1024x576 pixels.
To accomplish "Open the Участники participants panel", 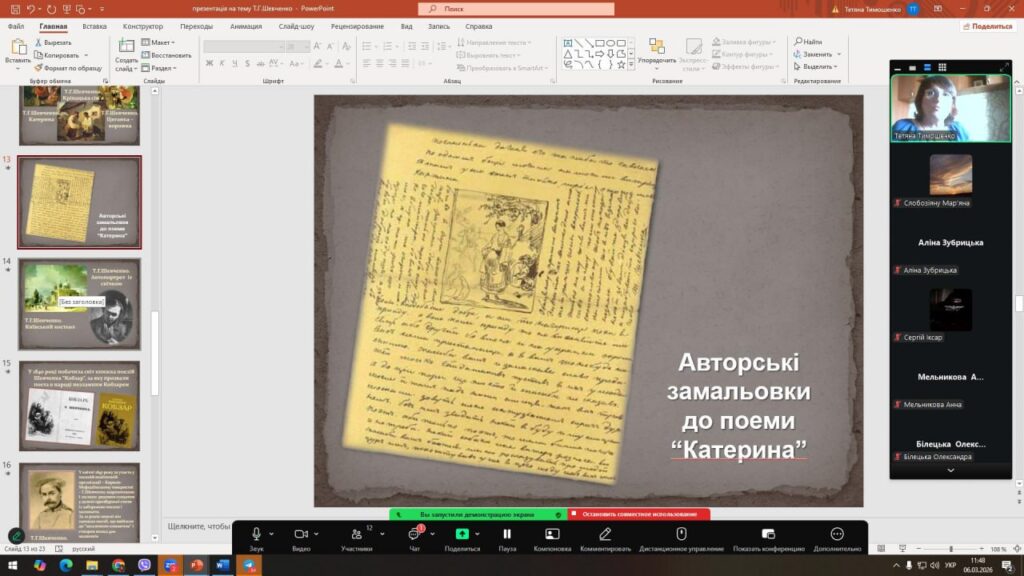I will [357, 535].
